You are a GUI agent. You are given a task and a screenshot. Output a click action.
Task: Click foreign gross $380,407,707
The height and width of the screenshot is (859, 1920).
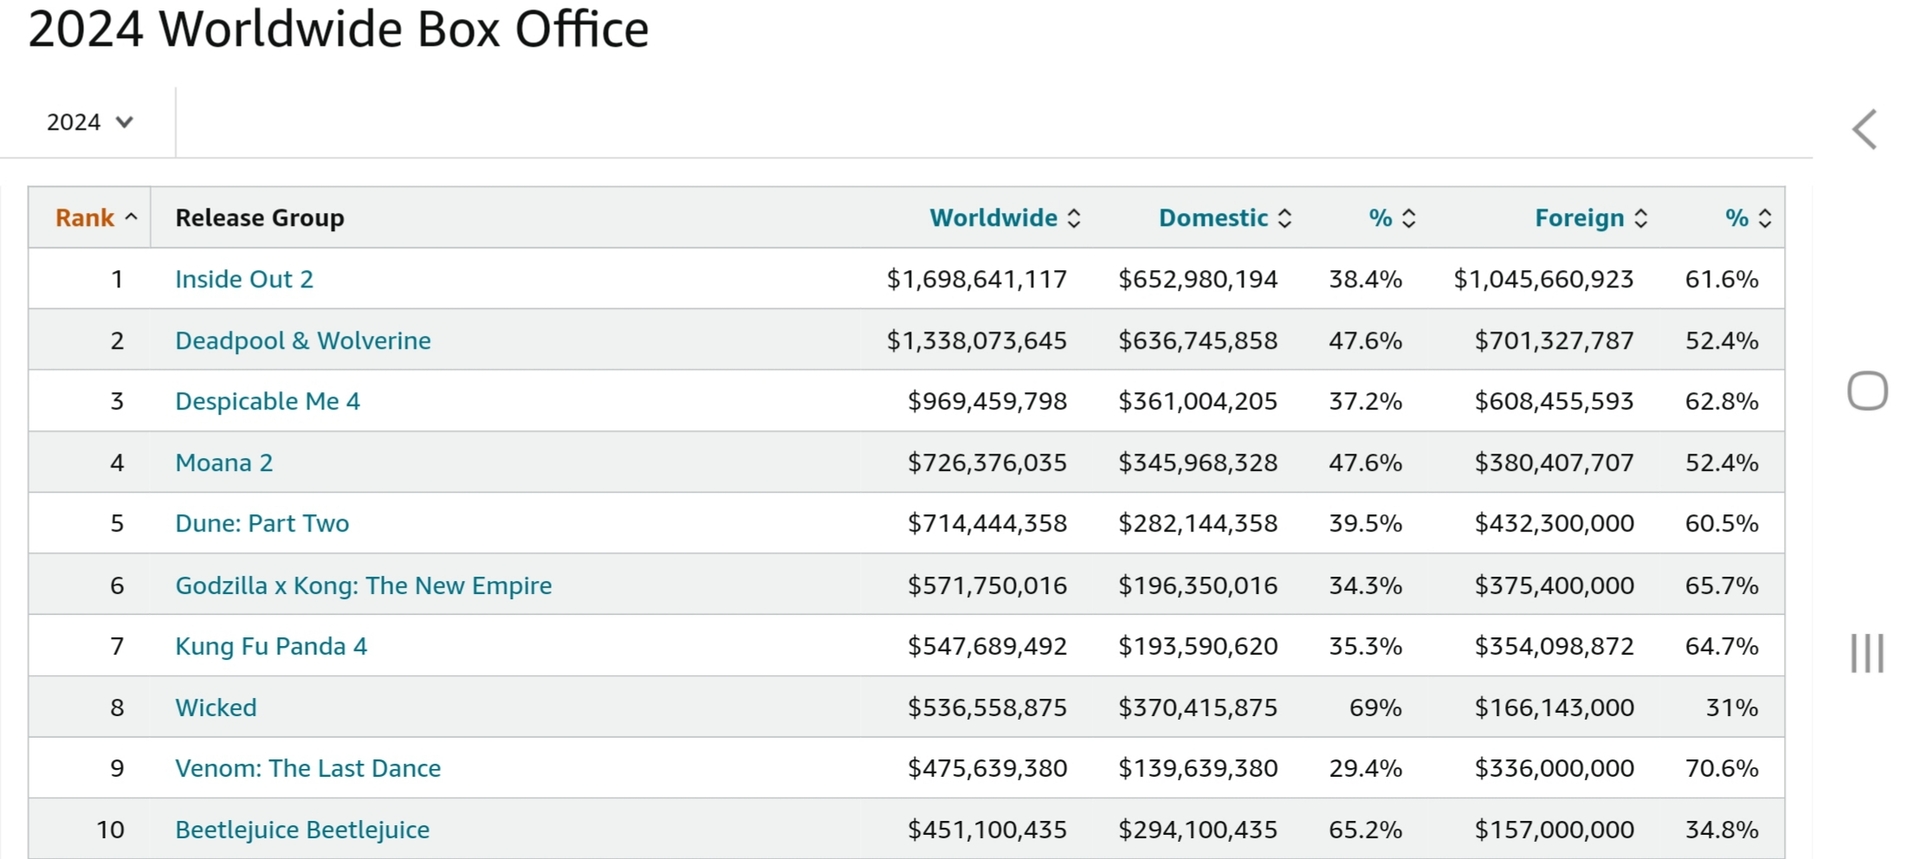tap(1554, 463)
